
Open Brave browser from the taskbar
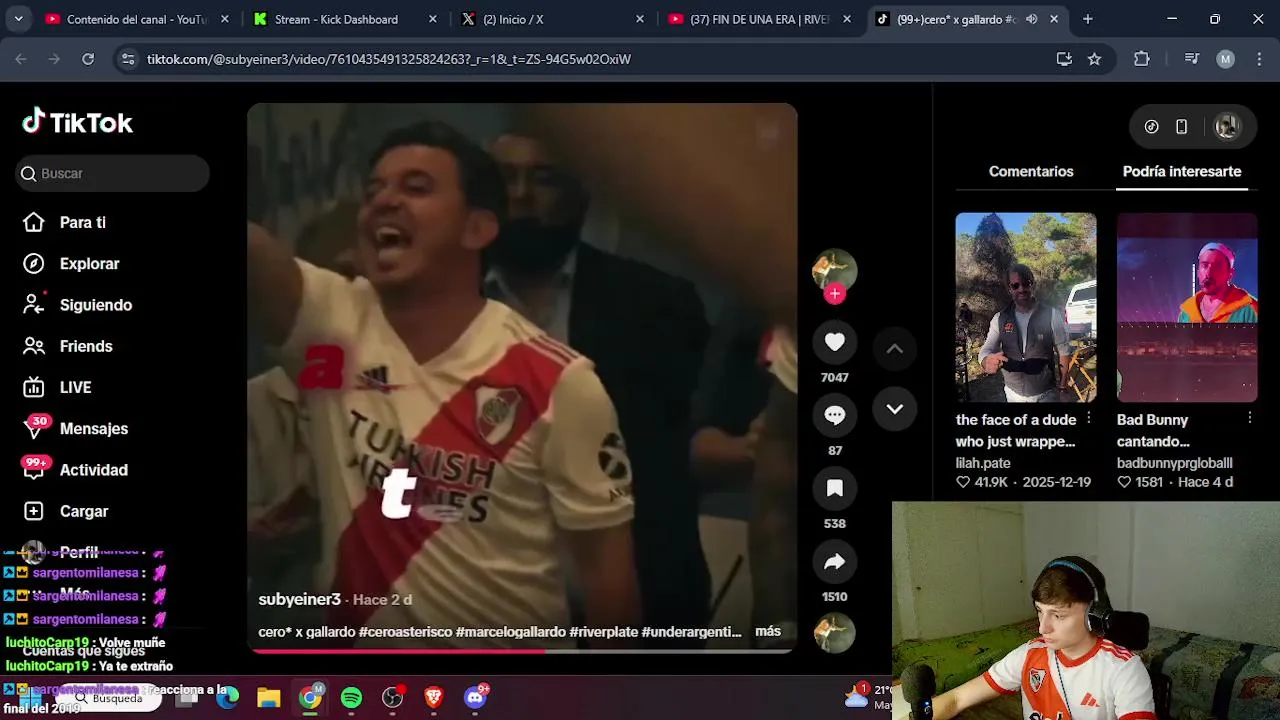(x=434, y=697)
